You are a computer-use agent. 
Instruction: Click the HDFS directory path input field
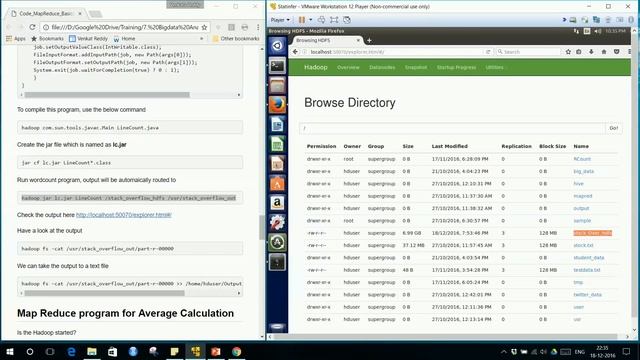tap(452, 128)
